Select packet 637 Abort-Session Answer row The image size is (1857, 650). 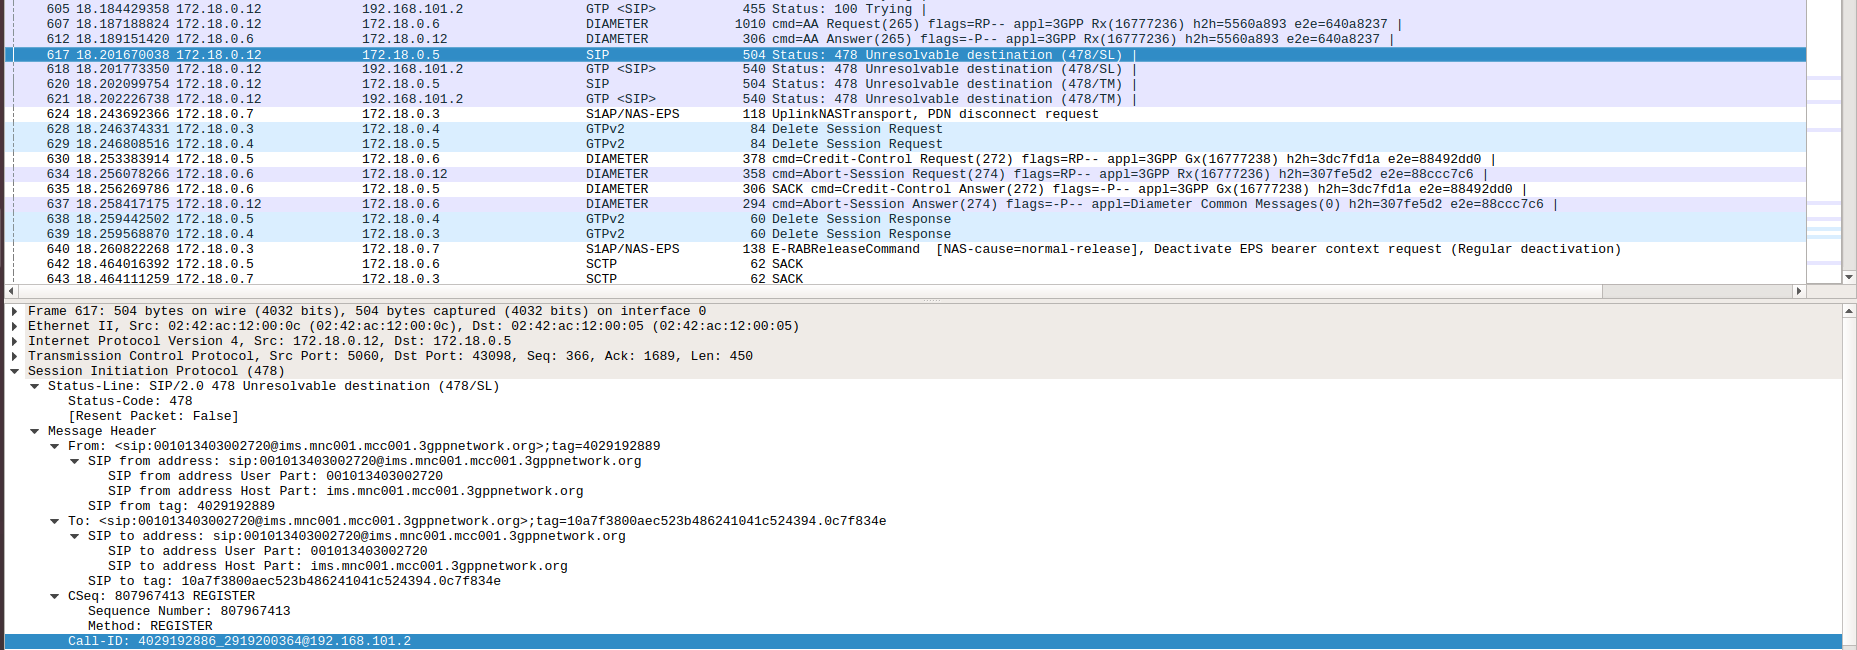tap(905, 204)
